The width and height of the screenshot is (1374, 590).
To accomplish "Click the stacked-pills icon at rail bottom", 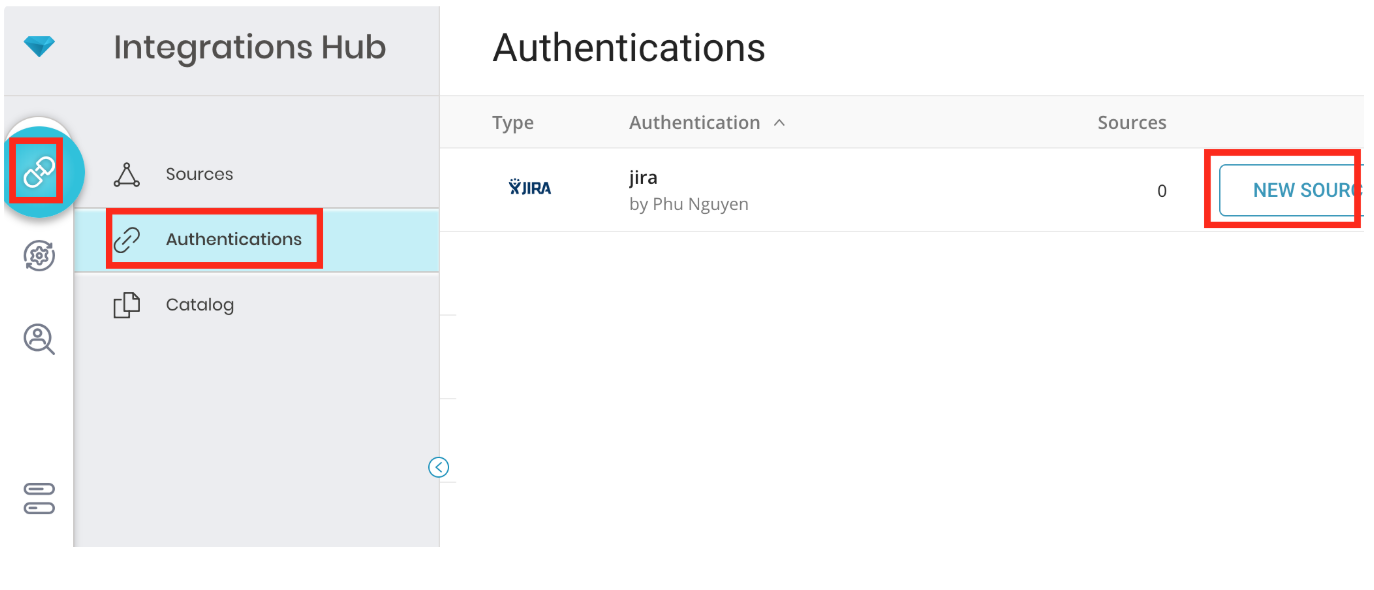I will coord(39,497).
